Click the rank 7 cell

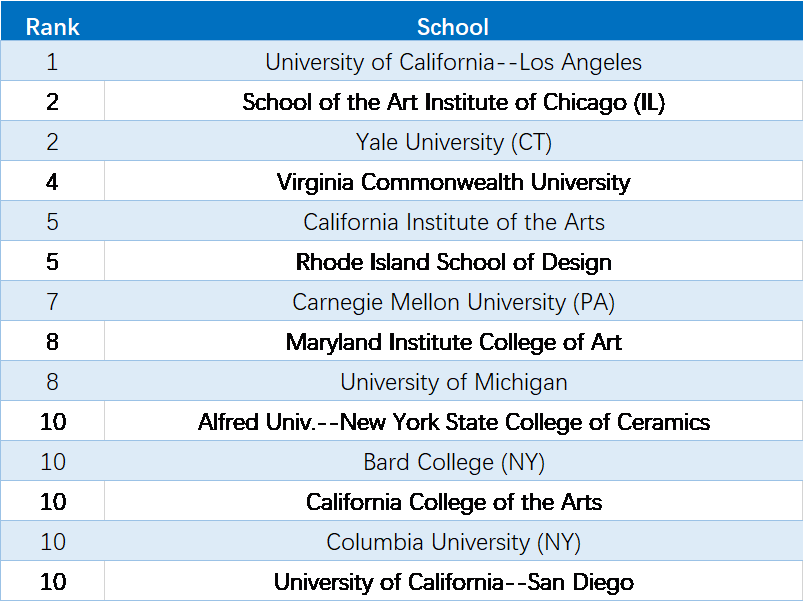click(x=52, y=302)
